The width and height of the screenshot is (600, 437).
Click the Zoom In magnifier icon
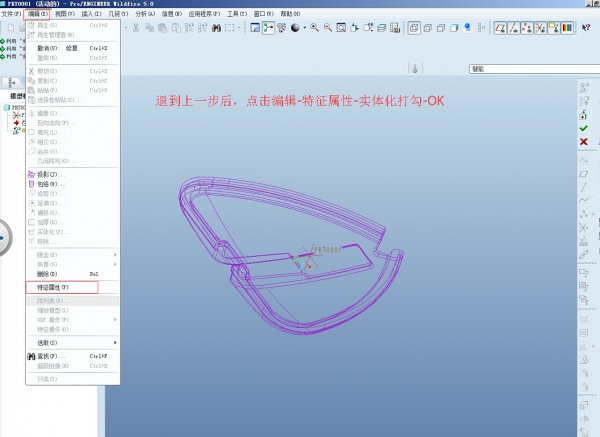pyautogui.click(x=315, y=28)
